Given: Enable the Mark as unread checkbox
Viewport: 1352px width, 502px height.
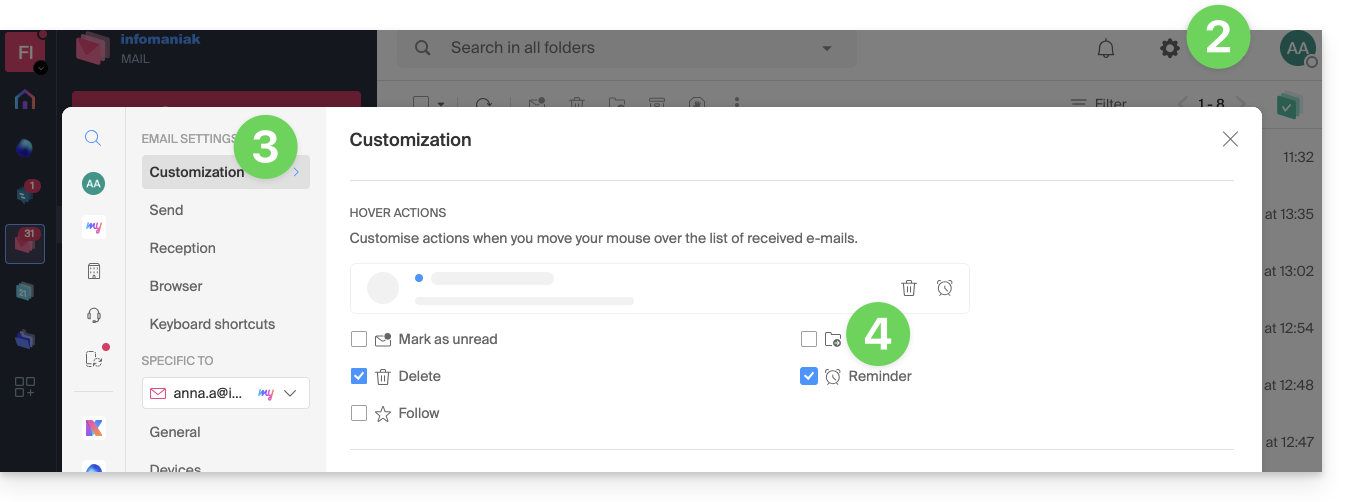Looking at the screenshot, I should coord(359,339).
